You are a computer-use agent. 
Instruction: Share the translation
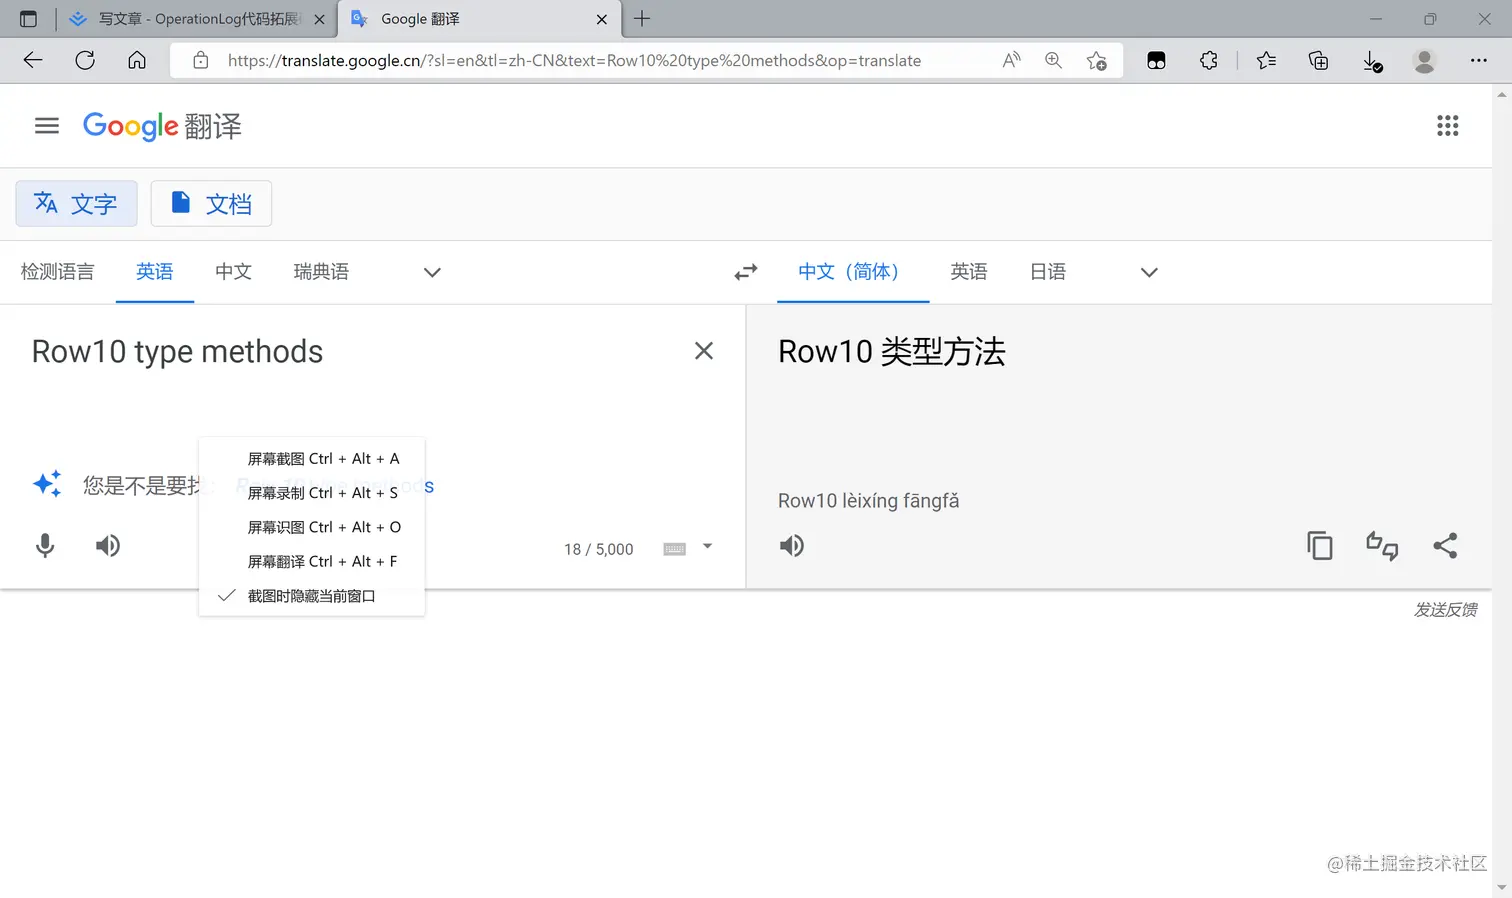click(x=1445, y=546)
